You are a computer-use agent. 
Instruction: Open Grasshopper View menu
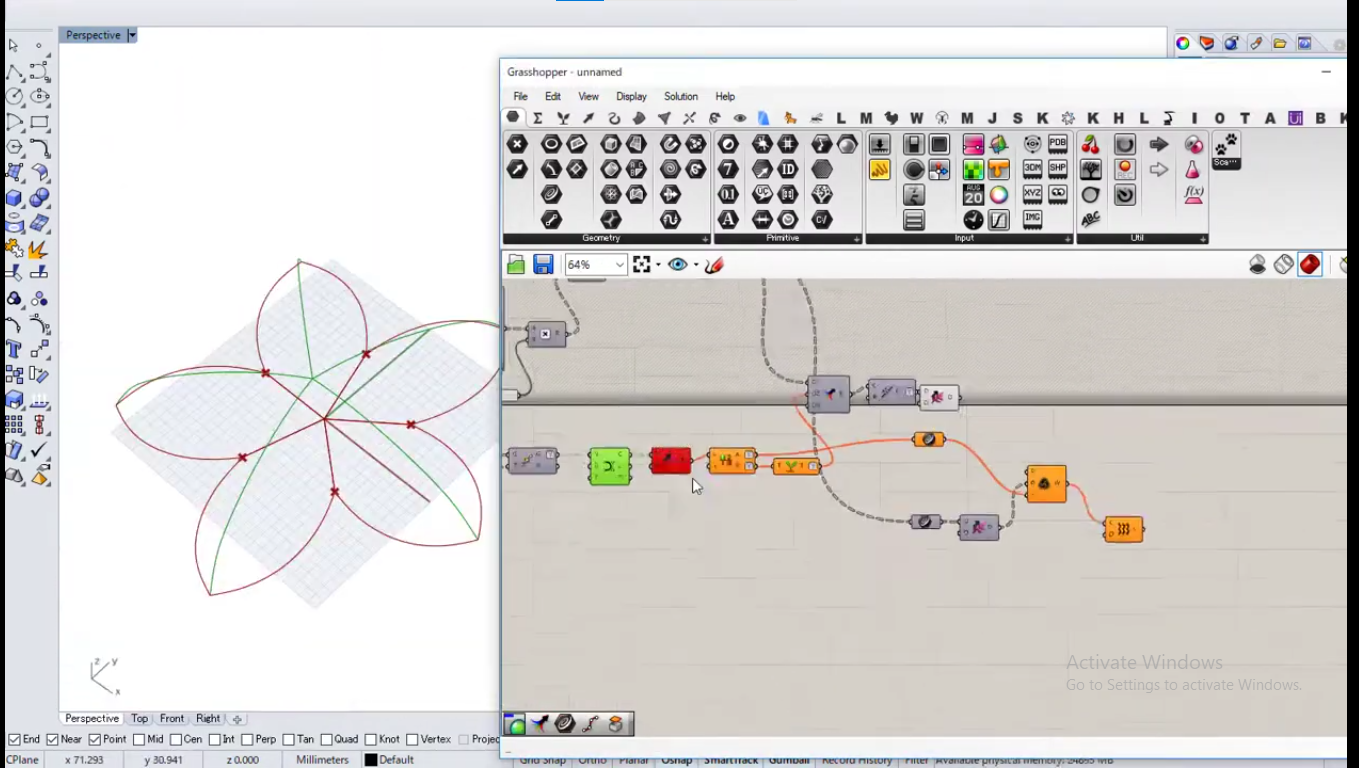pyautogui.click(x=588, y=97)
